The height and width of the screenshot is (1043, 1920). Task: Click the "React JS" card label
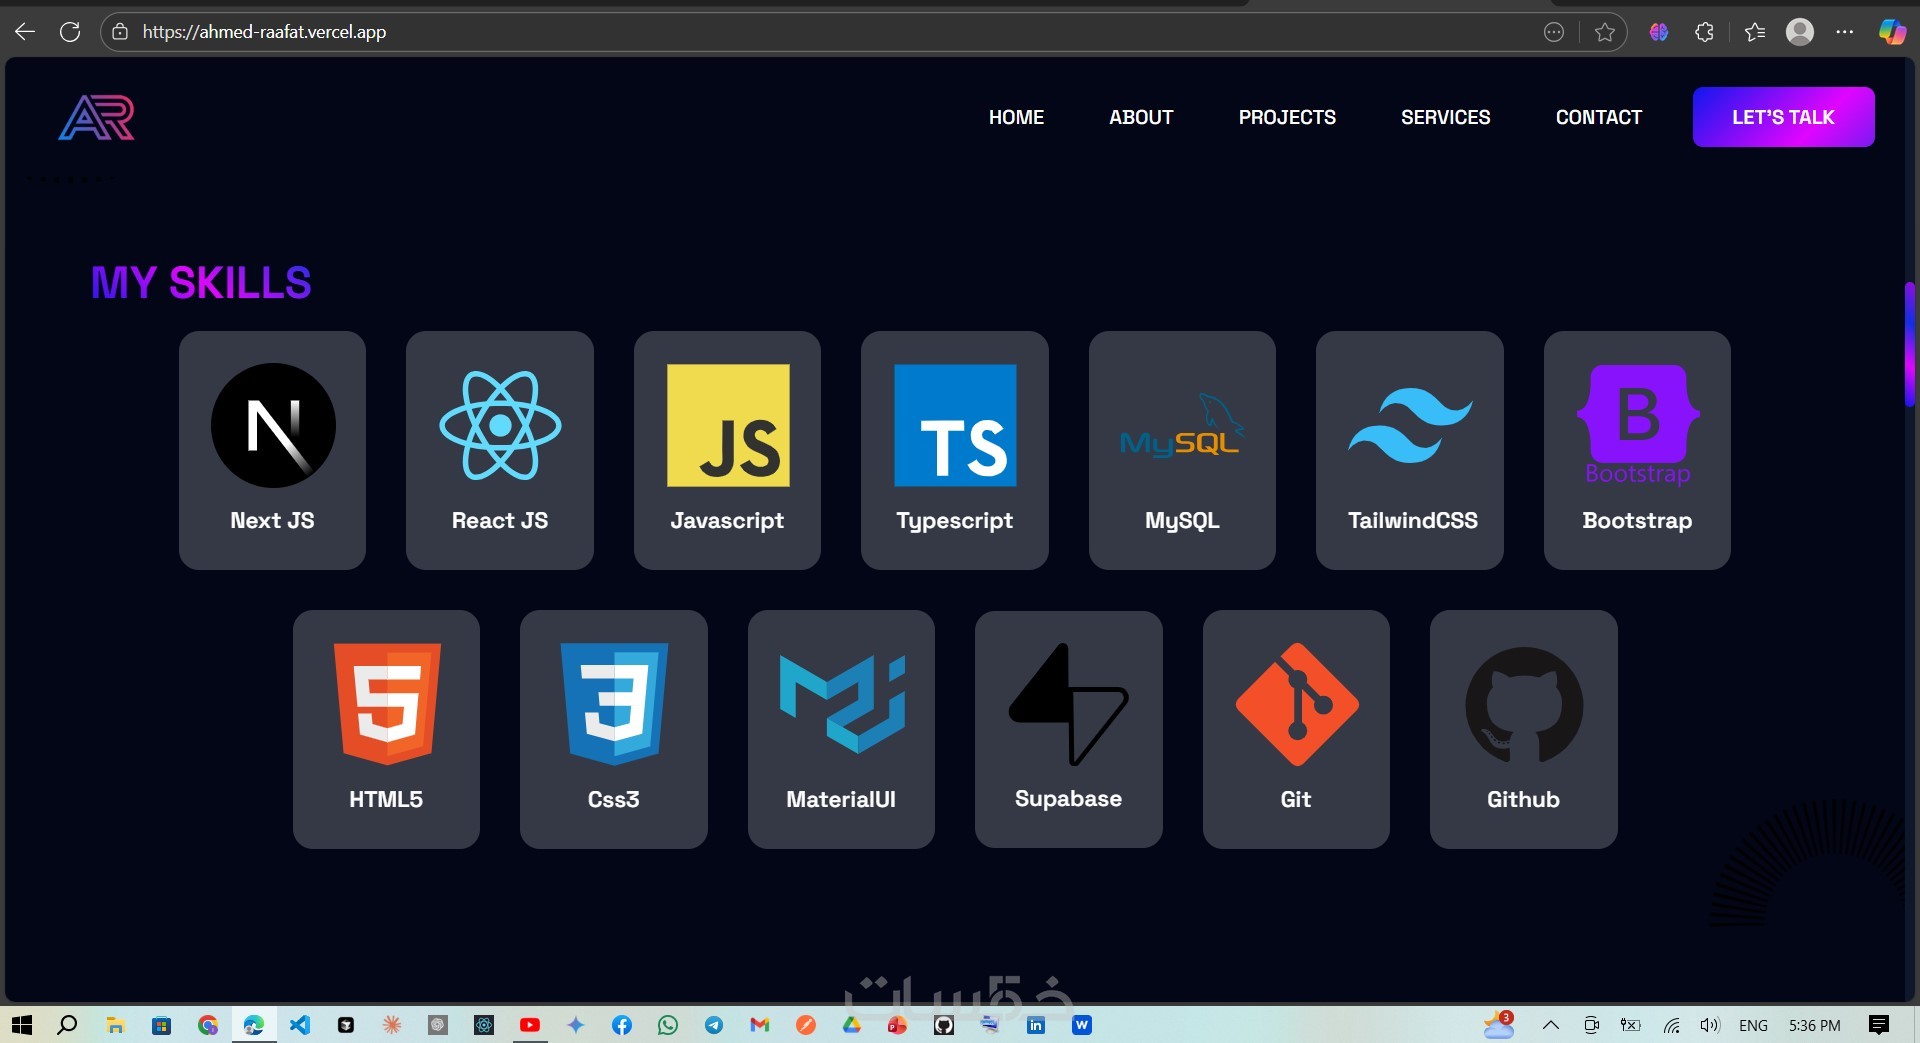point(500,520)
